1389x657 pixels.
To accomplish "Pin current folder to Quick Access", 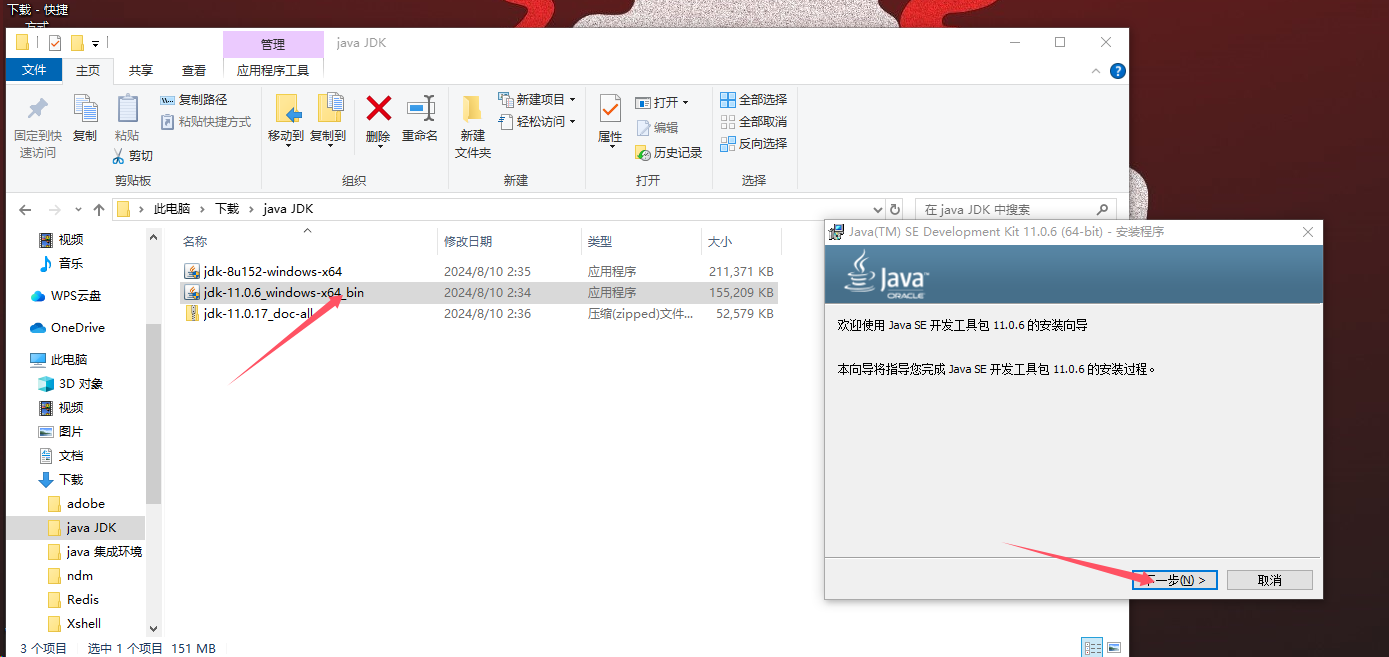I will coord(37,125).
